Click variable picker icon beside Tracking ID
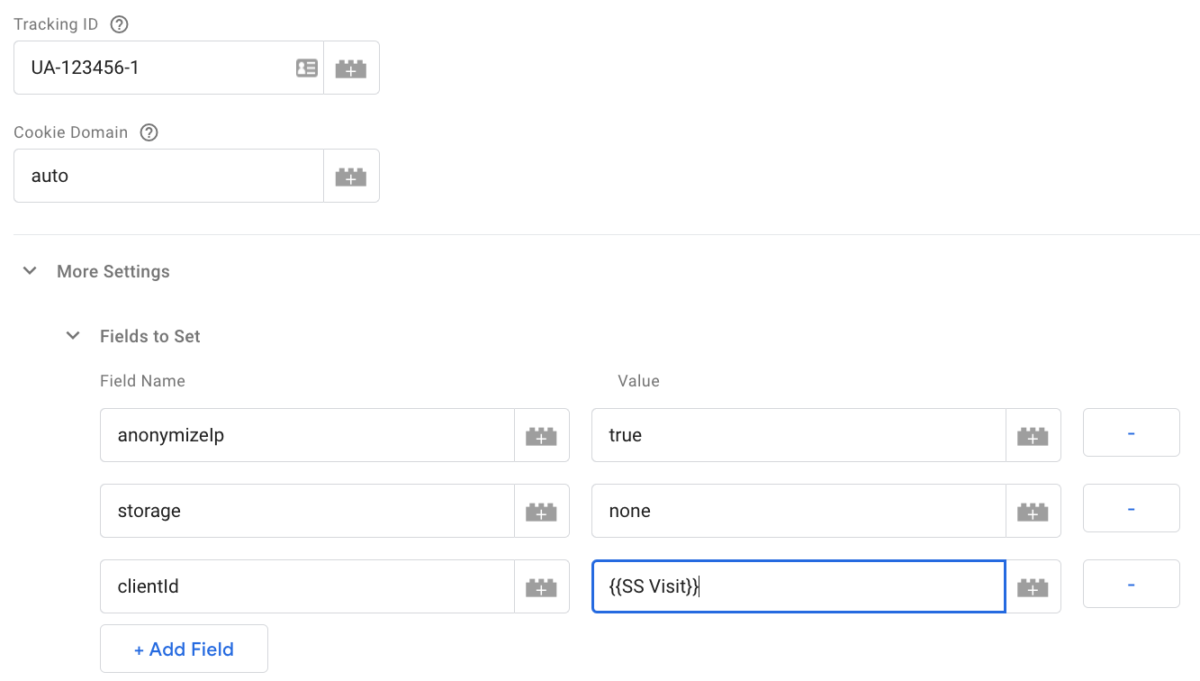The height and width of the screenshot is (681, 1200). (x=351, y=68)
